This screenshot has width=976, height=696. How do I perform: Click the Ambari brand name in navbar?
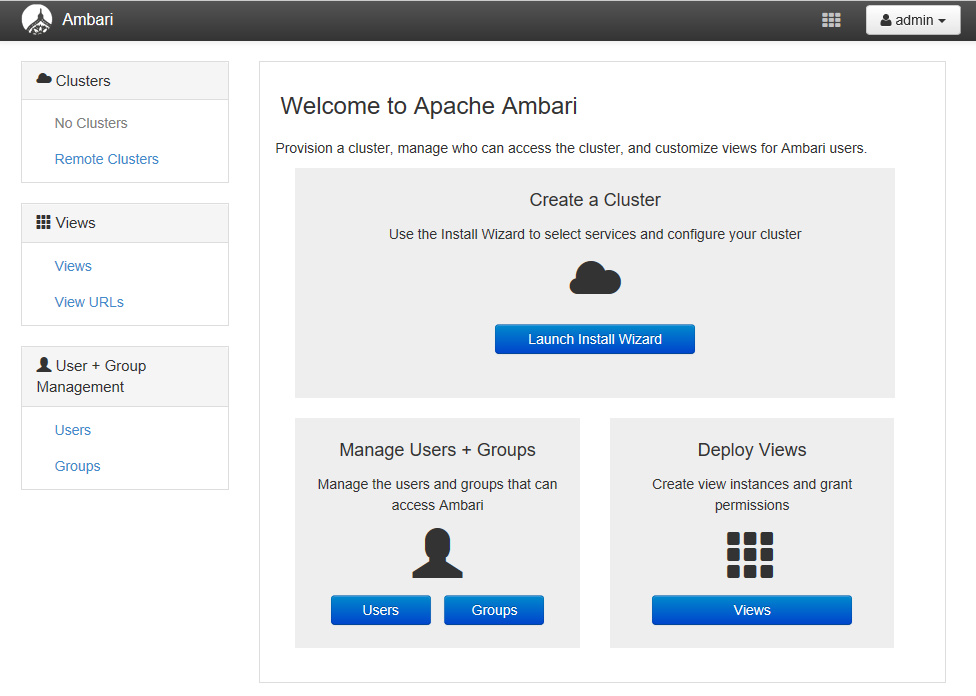coord(88,20)
